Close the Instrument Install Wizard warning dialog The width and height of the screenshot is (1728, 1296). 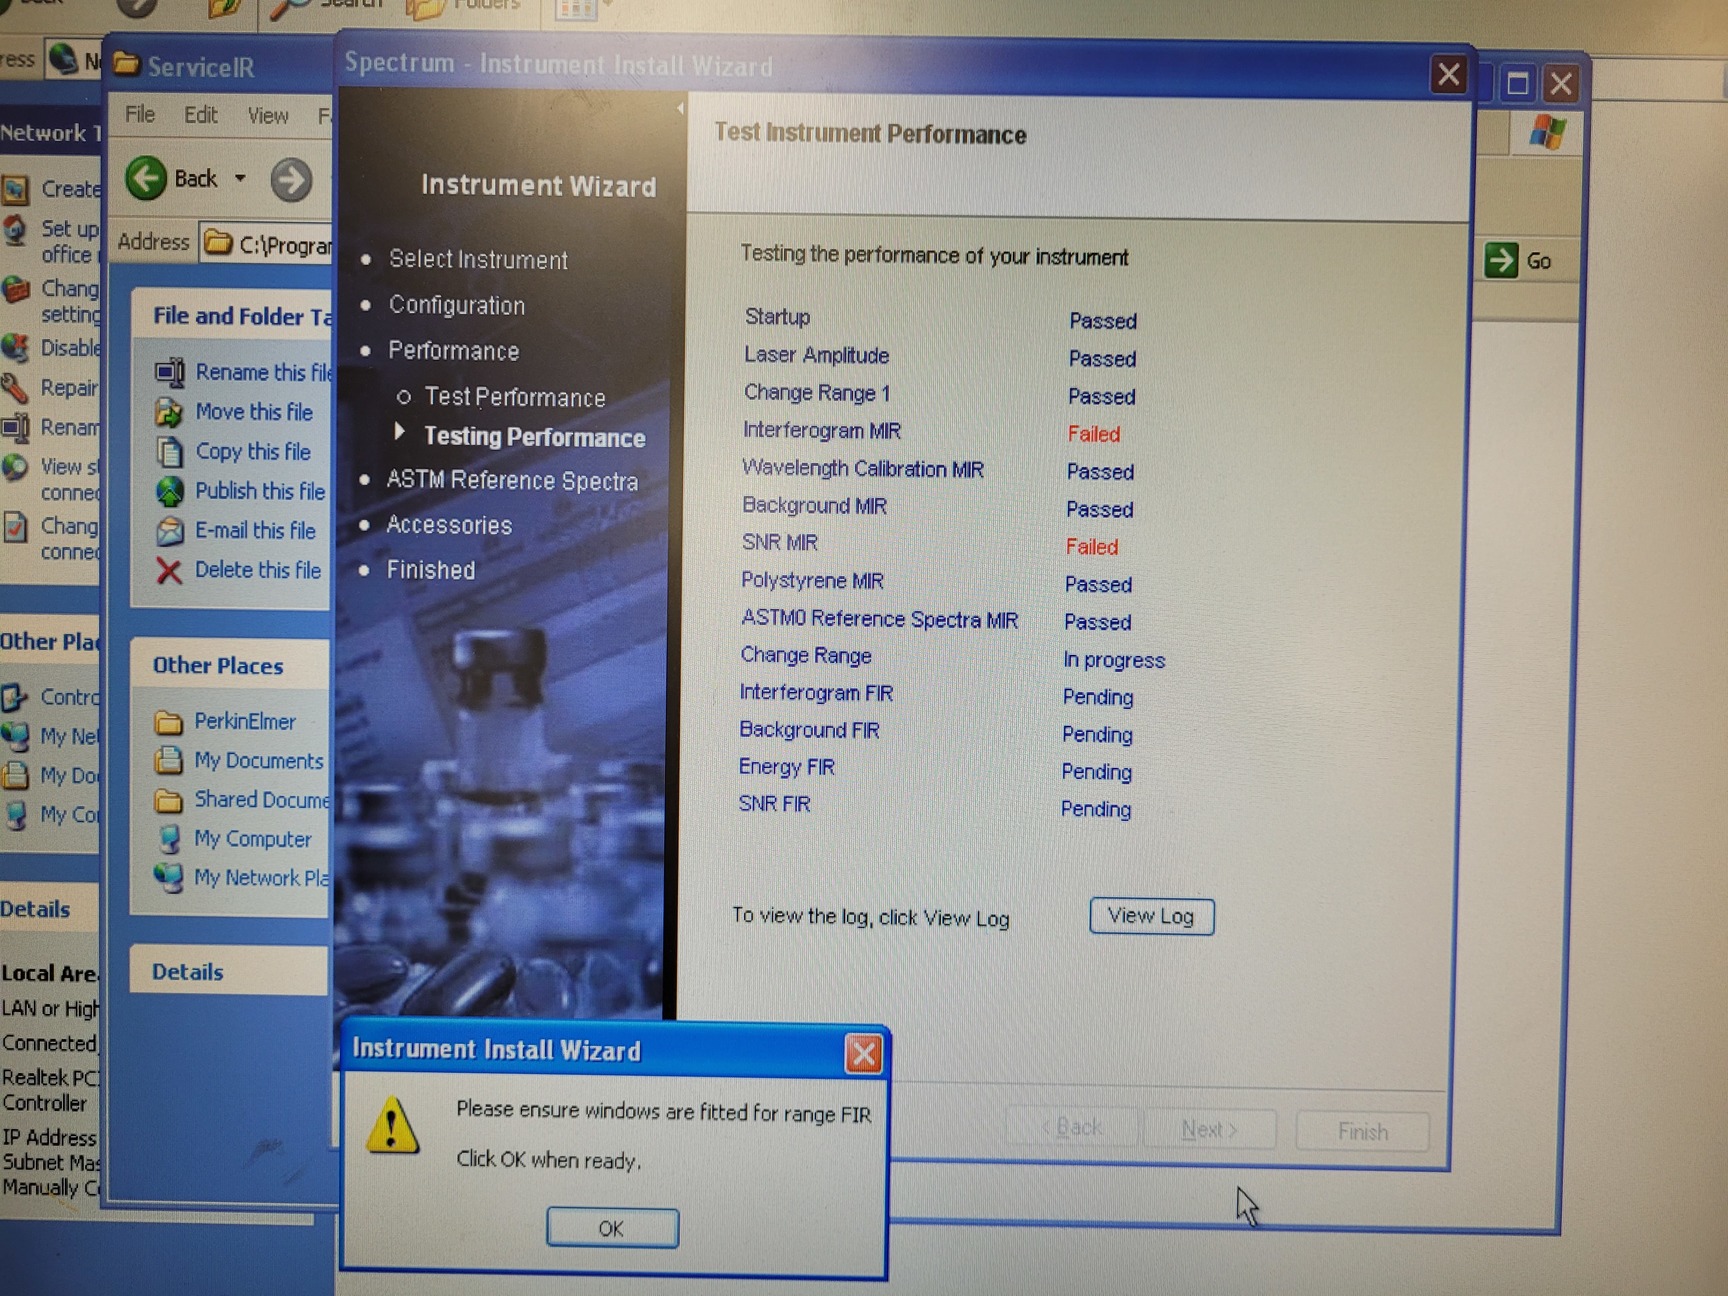point(864,1054)
